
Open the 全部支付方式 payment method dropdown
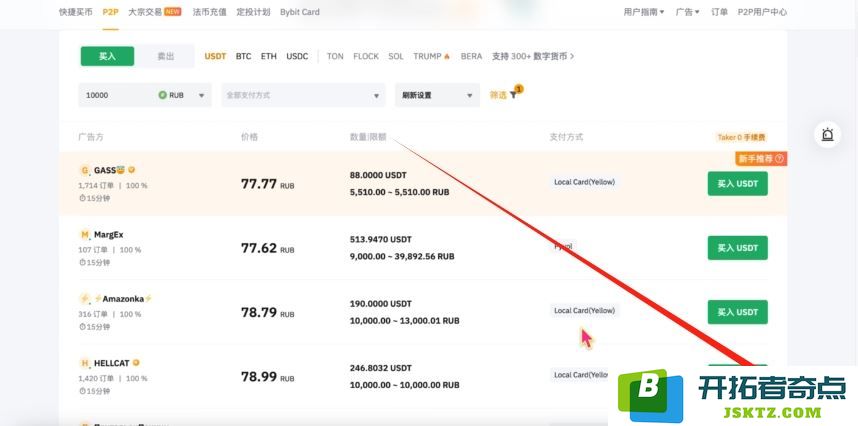pyautogui.click(x=303, y=95)
